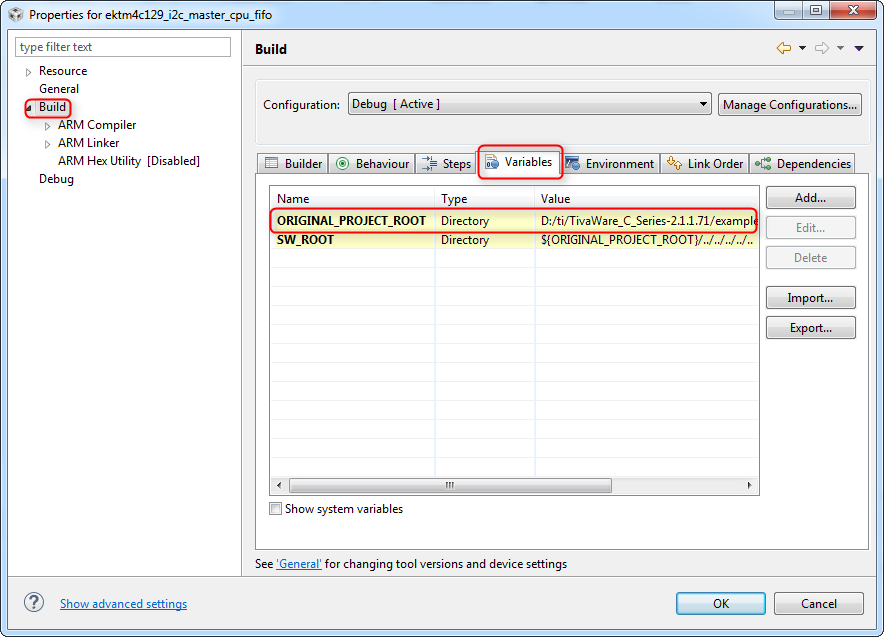
Task: Click the Environment tab icon
Action: [x=573, y=163]
